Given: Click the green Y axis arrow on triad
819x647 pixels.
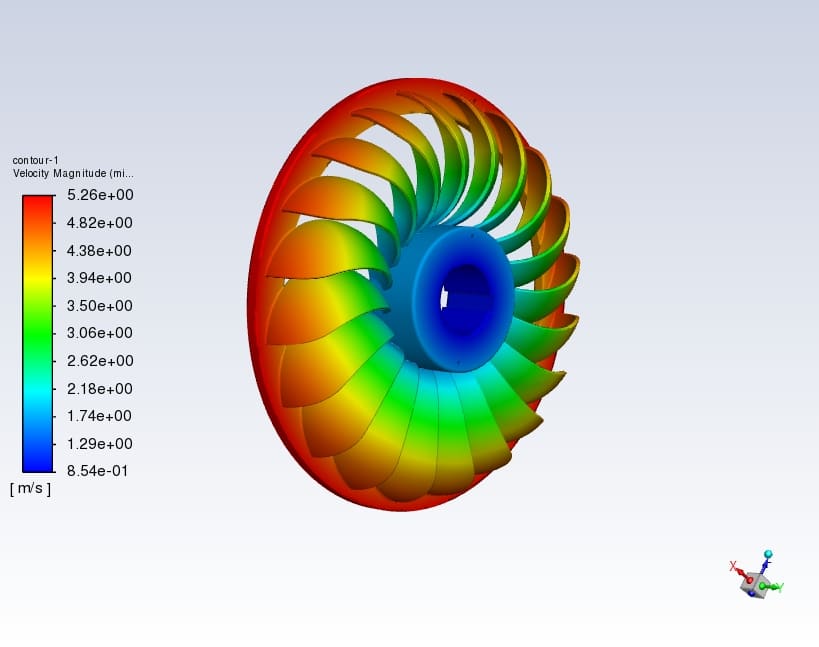Looking at the screenshot, I should pyautogui.click(x=774, y=587).
